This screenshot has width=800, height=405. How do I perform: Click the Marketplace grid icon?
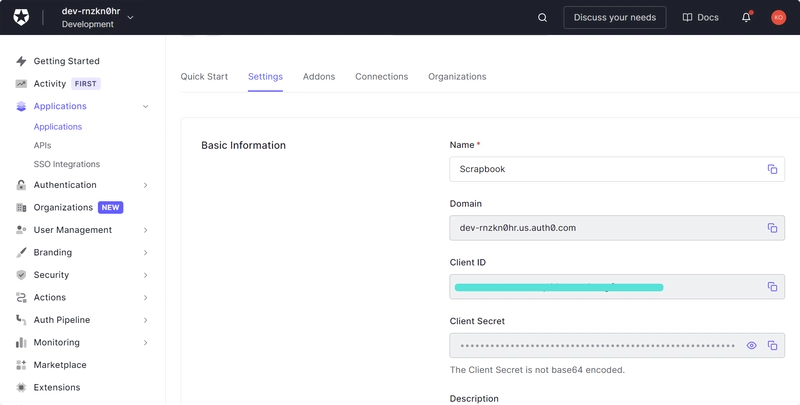[x=21, y=365]
